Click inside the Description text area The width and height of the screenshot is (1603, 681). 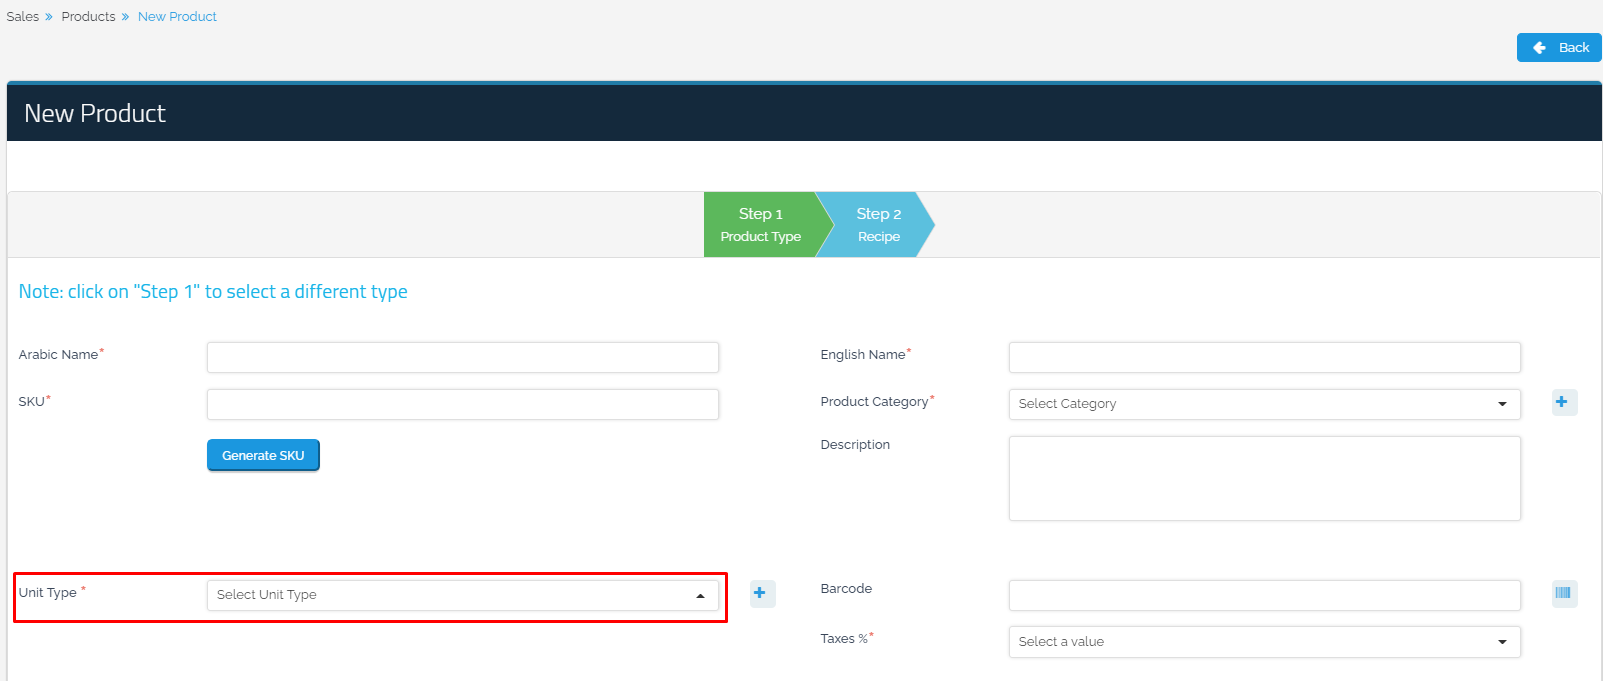[1263, 478]
